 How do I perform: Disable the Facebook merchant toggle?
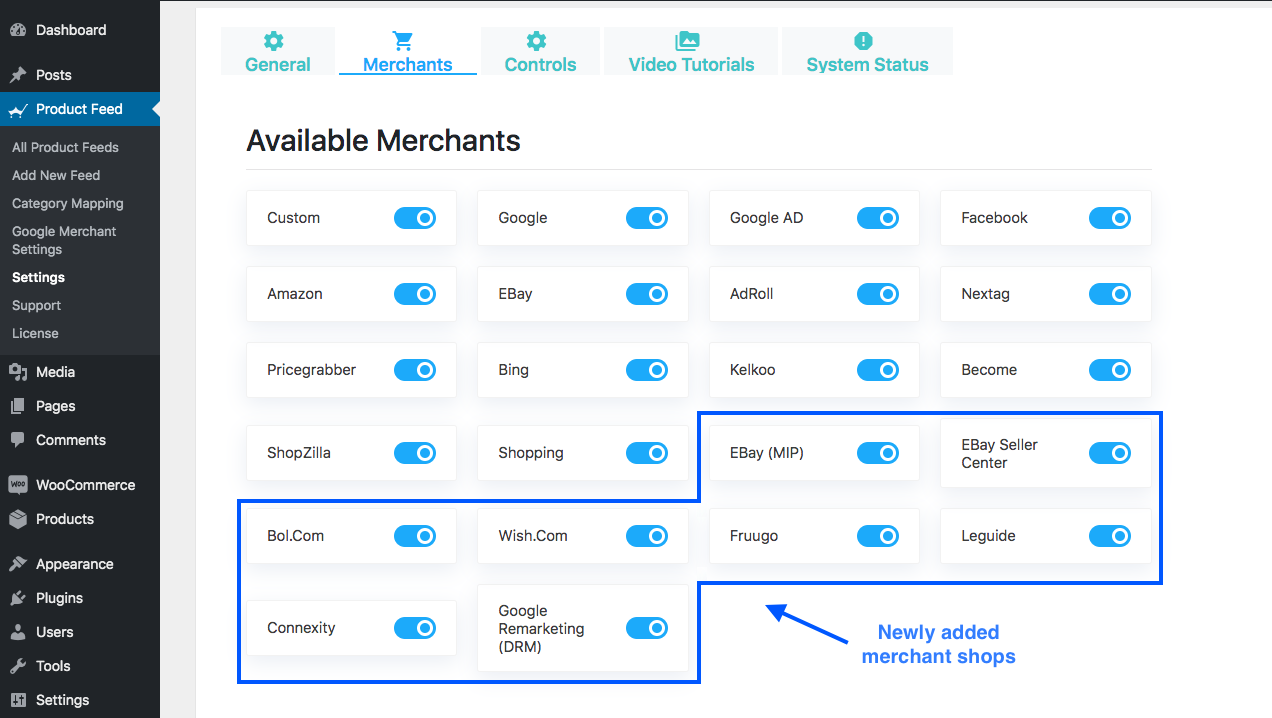tap(1110, 218)
